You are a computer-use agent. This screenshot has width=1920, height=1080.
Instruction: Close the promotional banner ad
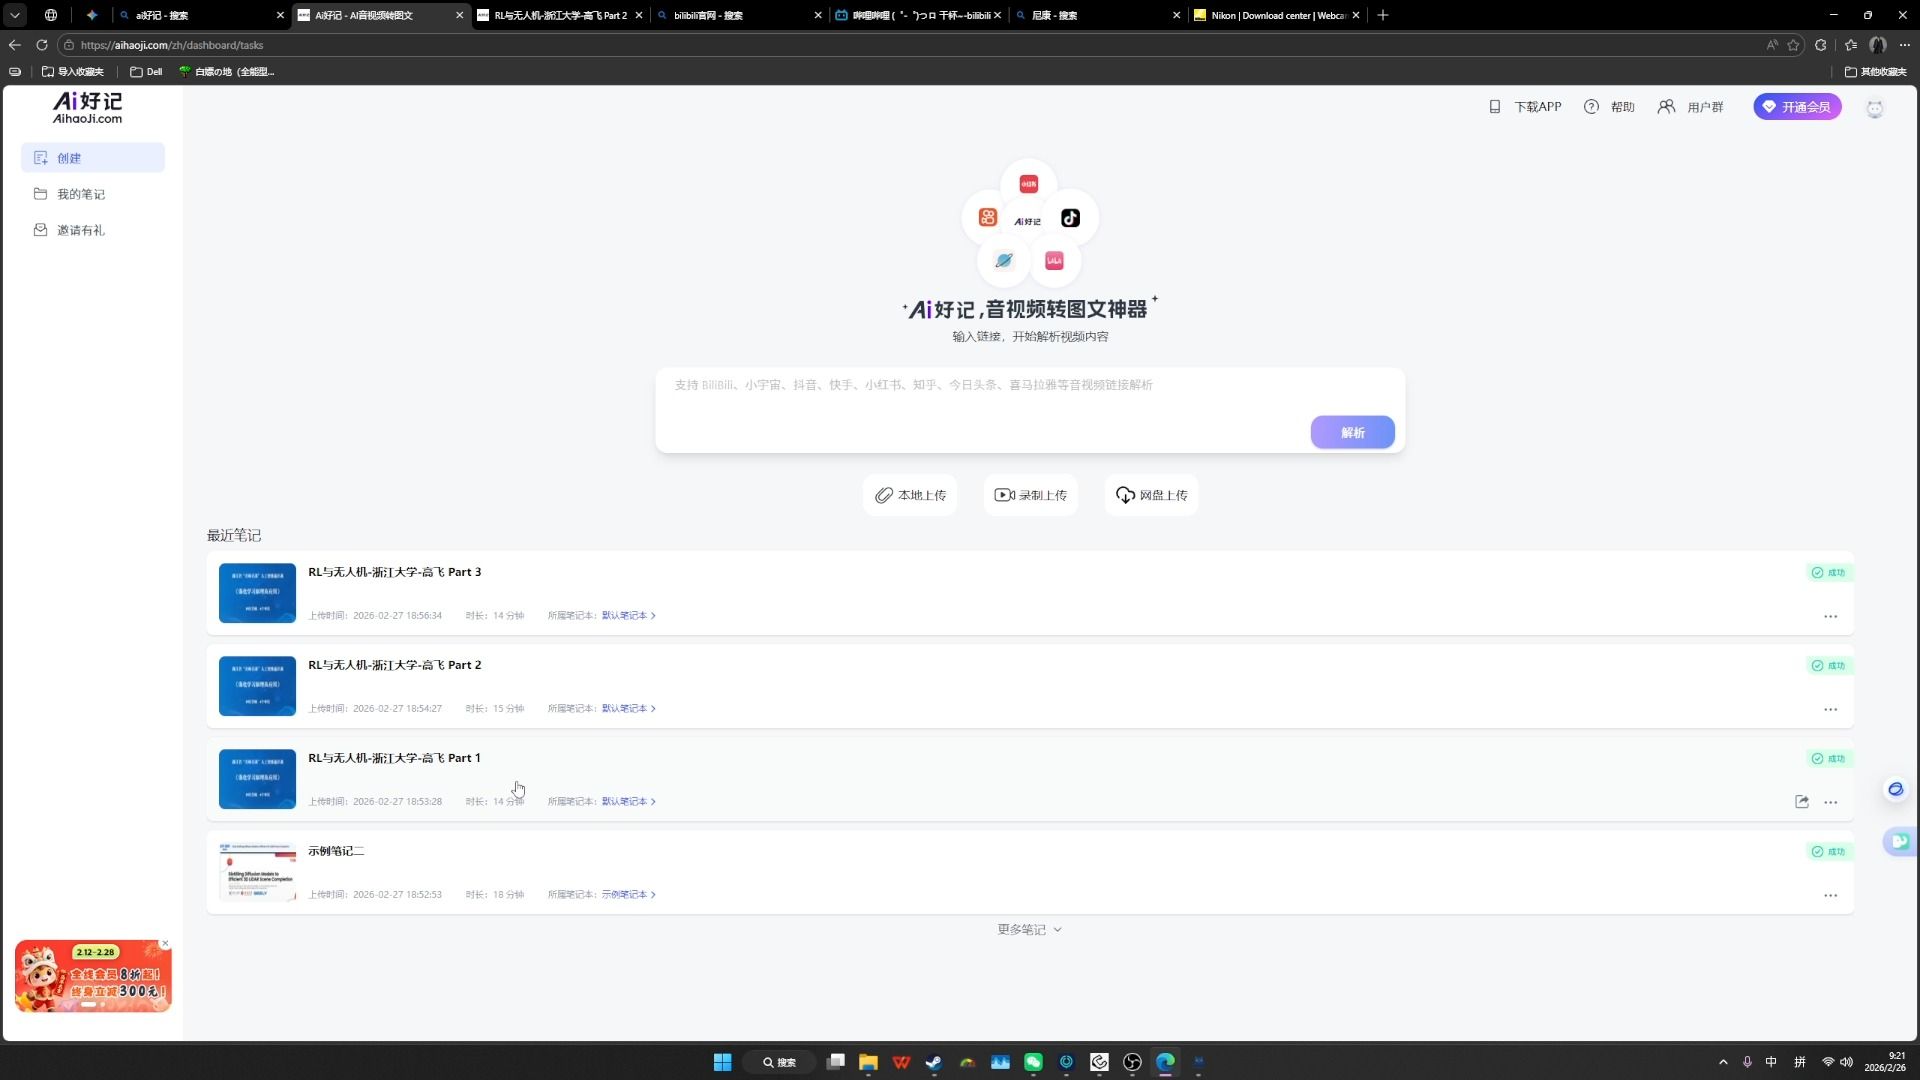point(166,944)
